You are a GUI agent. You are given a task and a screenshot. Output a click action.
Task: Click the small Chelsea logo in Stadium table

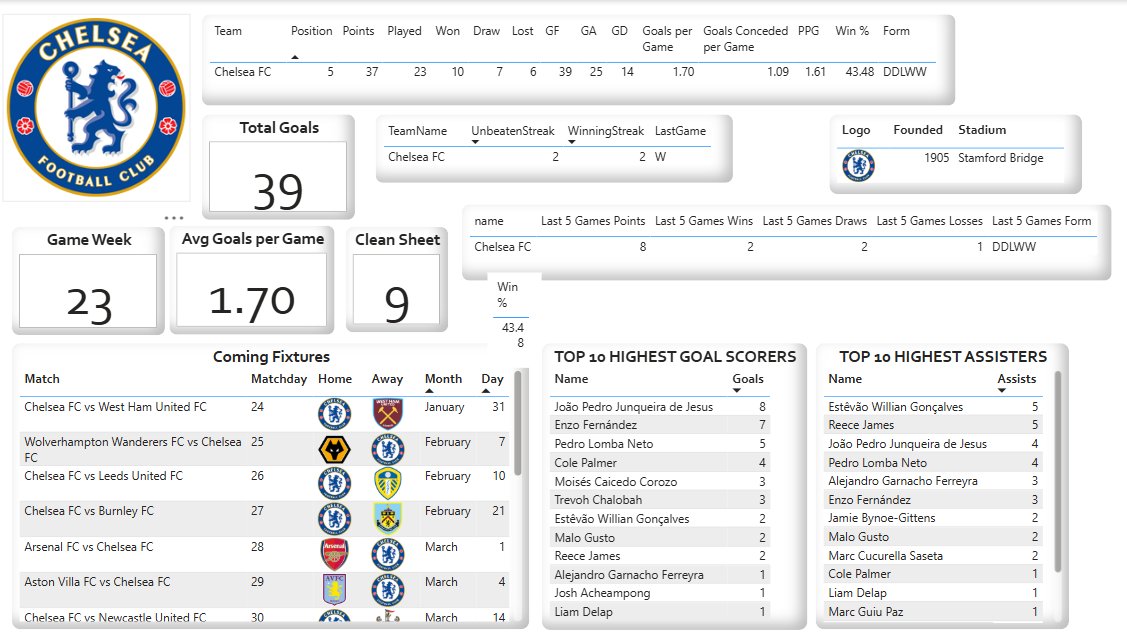pyautogui.click(x=858, y=165)
